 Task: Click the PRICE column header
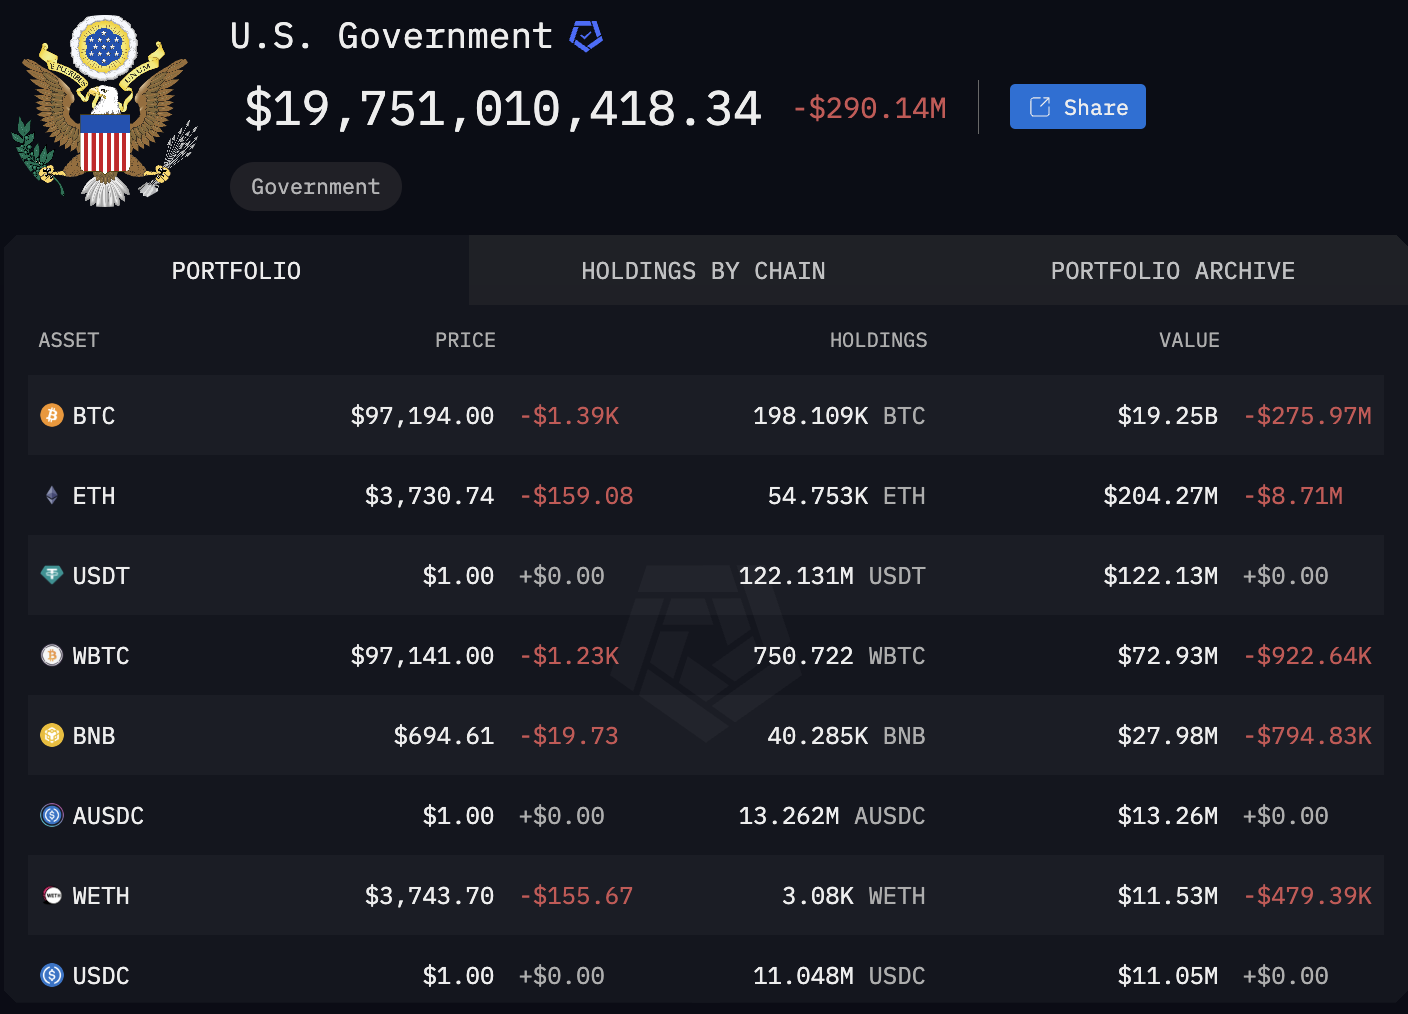465,340
